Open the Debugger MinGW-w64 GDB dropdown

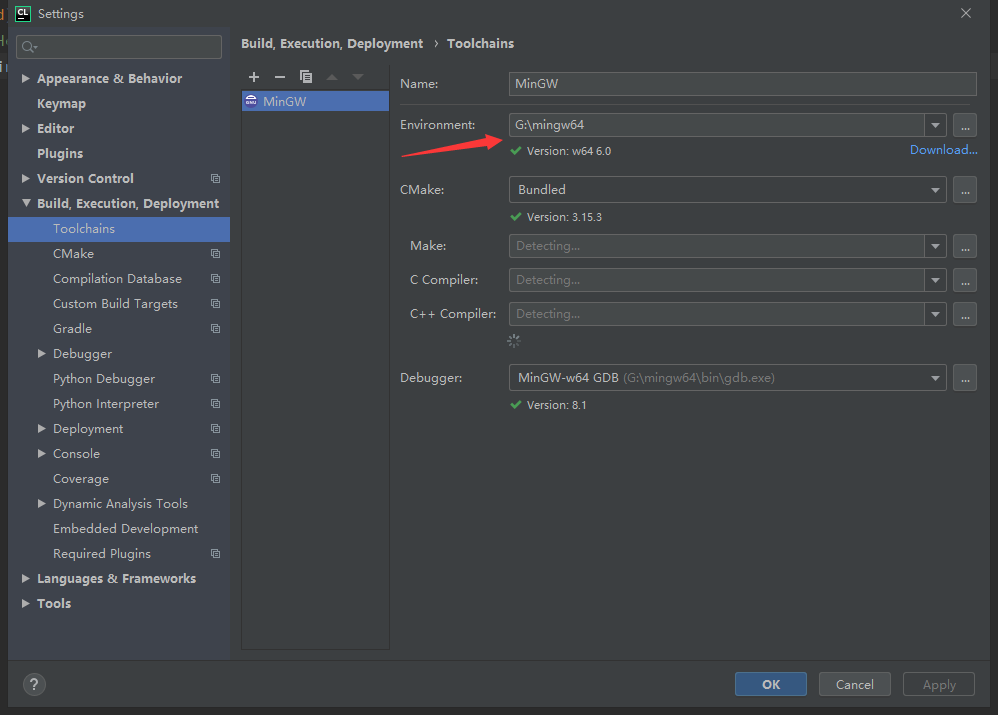[x=935, y=378]
